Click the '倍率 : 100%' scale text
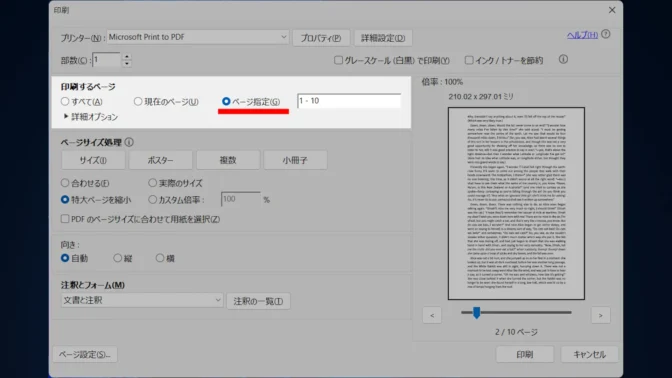Image resolution: width=672 pixels, height=378 pixels. (442, 82)
